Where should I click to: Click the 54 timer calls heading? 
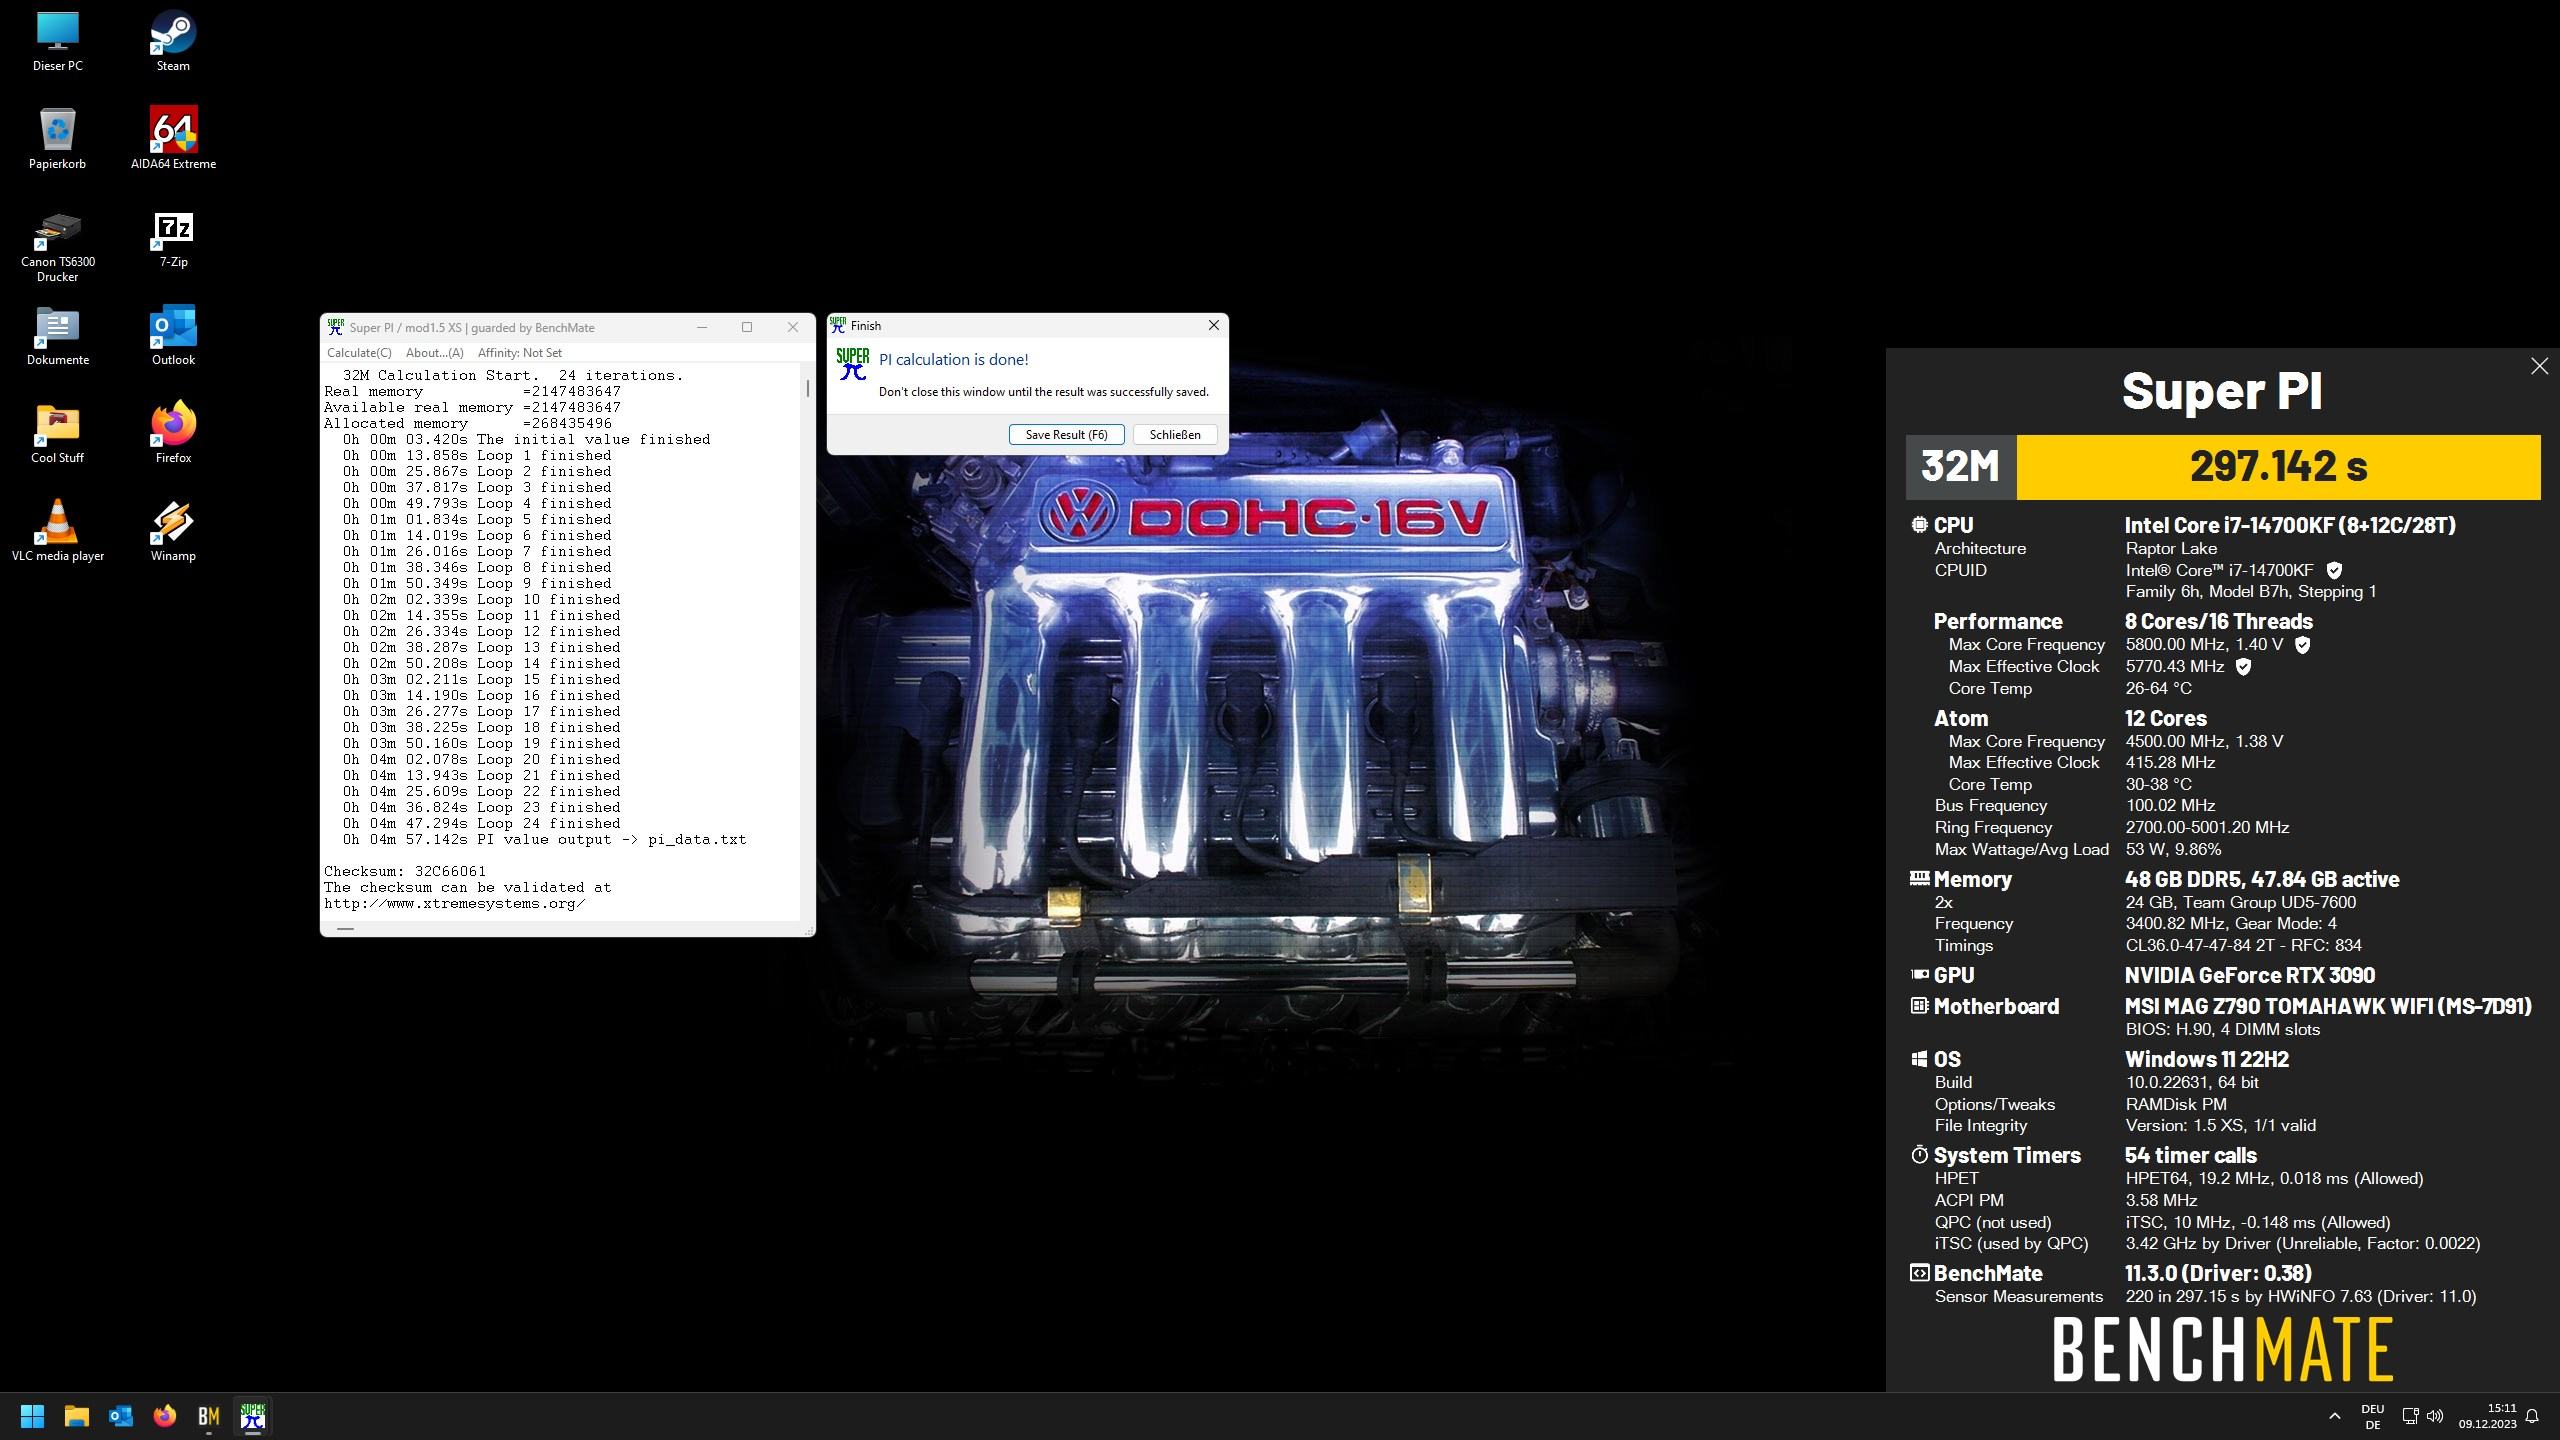click(2191, 1156)
